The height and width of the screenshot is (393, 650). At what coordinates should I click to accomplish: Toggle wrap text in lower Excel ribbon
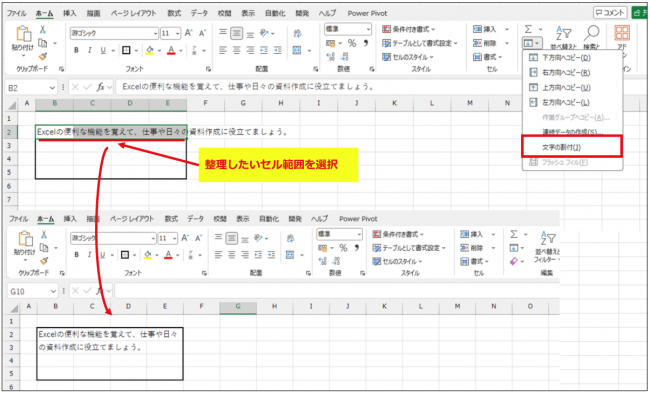coord(290,238)
